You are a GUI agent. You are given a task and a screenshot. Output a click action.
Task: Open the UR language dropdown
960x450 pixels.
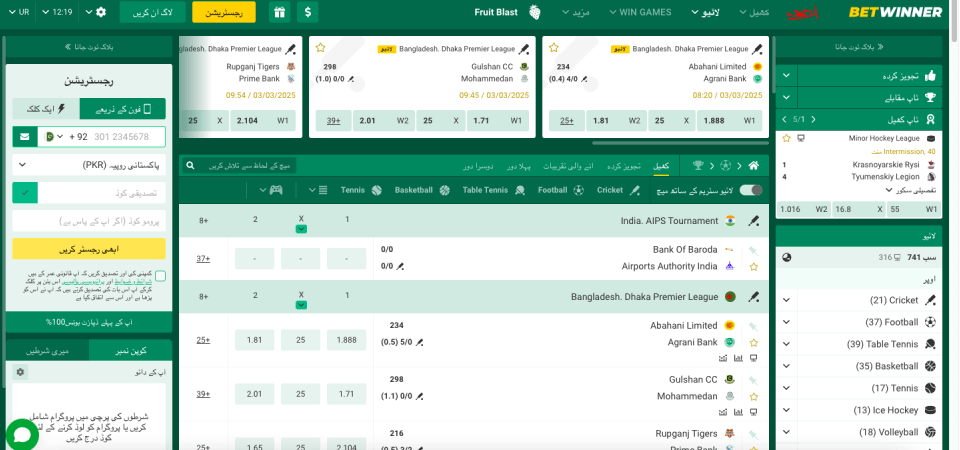17,12
